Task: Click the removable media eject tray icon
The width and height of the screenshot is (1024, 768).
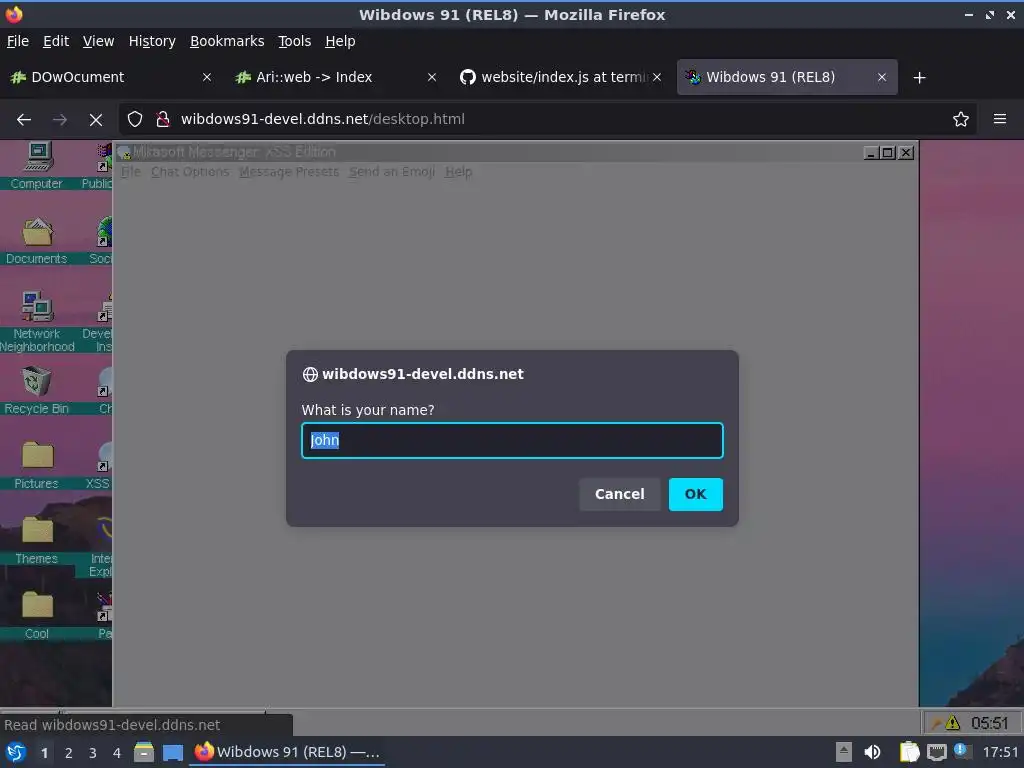Action: pyautogui.click(x=844, y=752)
